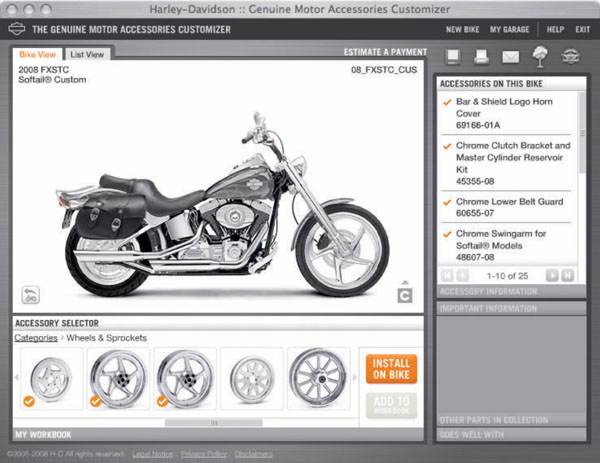Click the 2008 FXSTC Softail Custom title
This screenshot has width=600, height=463.
point(52,75)
